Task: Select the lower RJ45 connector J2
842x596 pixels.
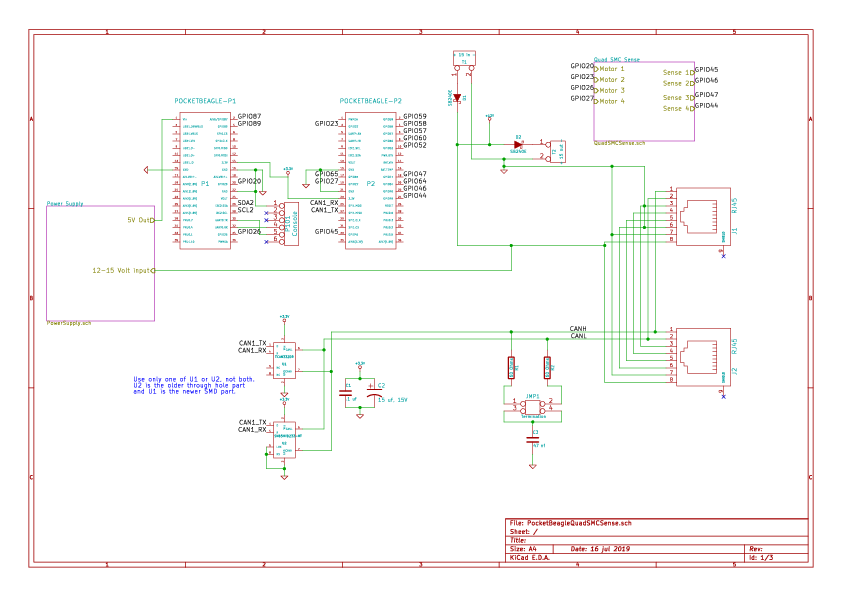Action: [x=703, y=357]
